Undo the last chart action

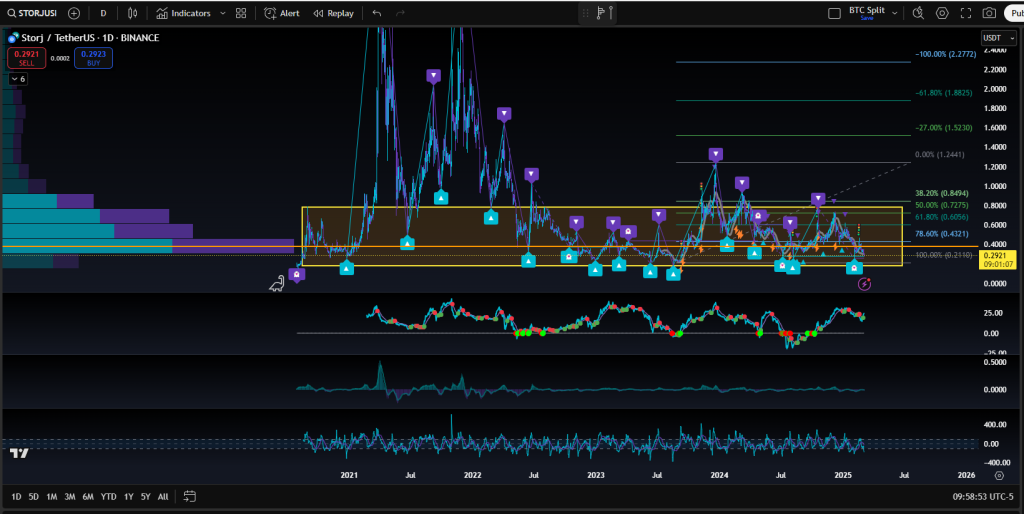376,13
